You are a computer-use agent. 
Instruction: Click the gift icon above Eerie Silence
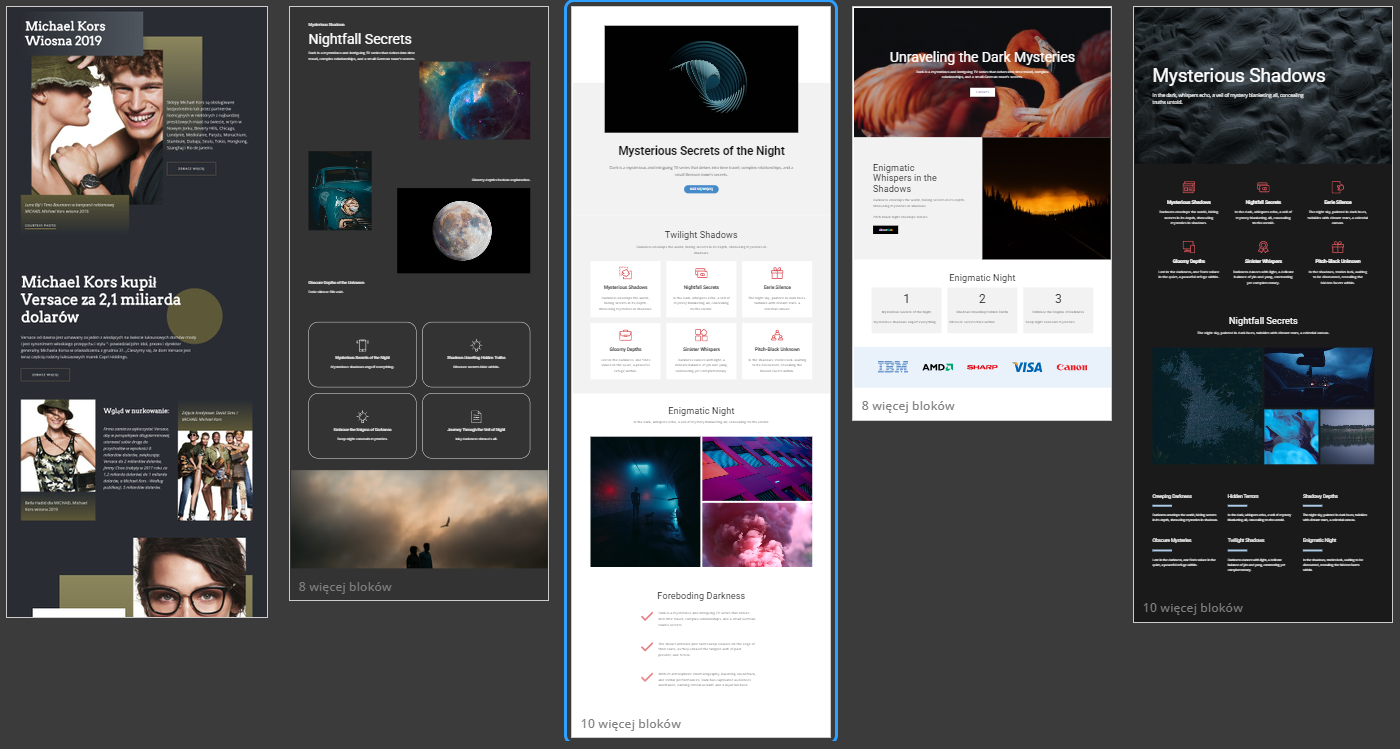(x=775, y=273)
